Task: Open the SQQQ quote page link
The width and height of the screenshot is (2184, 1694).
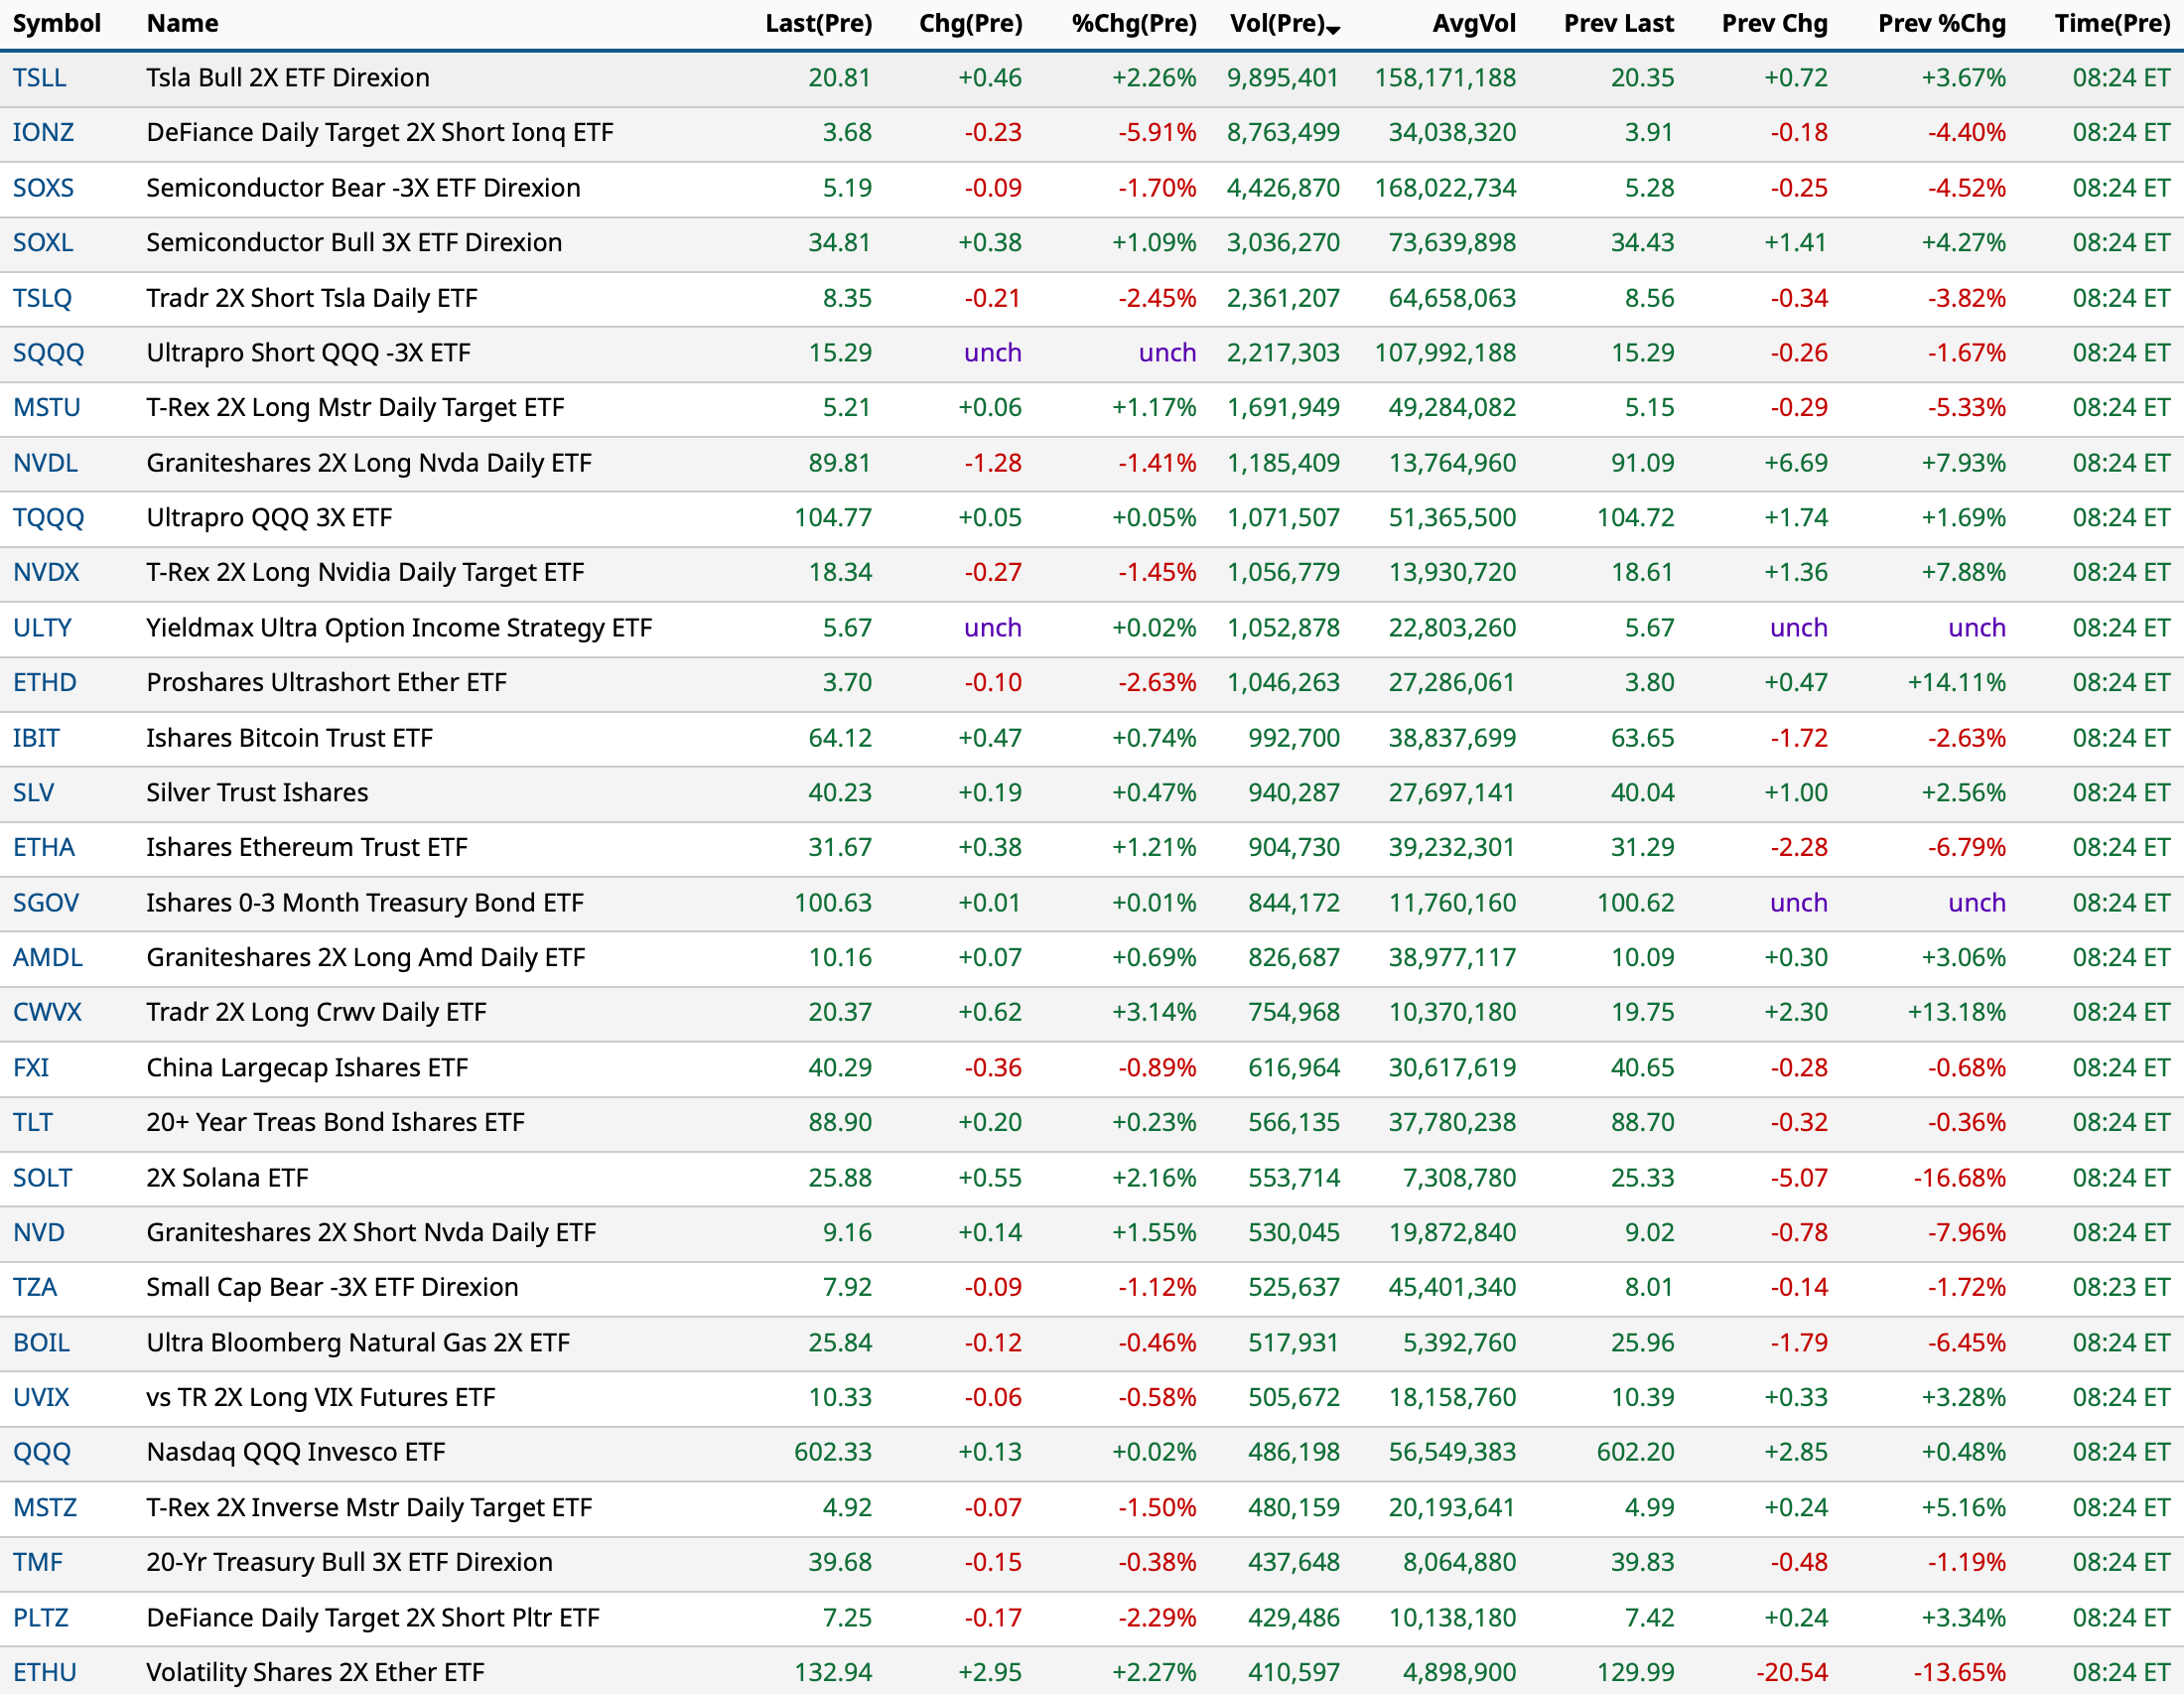Action: [x=48, y=353]
